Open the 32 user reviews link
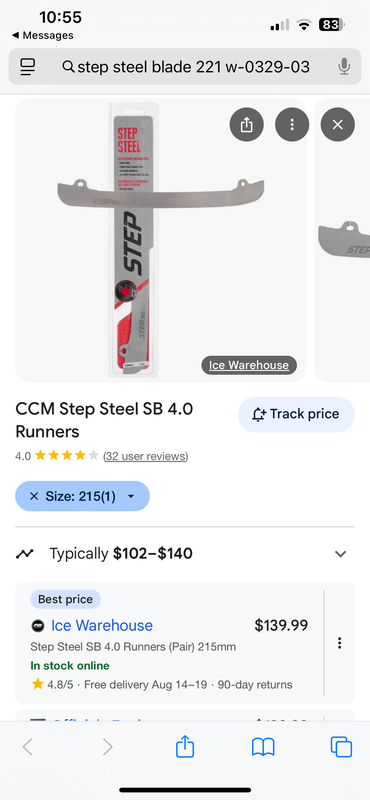This screenshot has width=370, height=800. pyautogui.click(x=145, y=456)
